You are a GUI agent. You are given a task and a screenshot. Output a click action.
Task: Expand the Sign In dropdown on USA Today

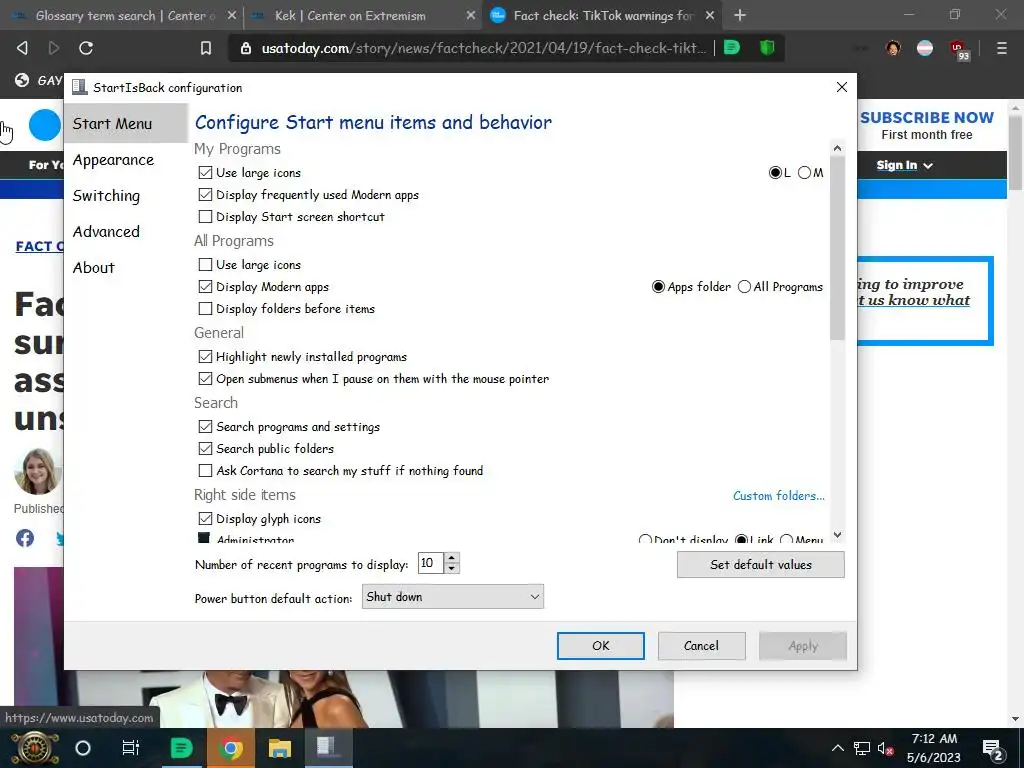(904, 165)
